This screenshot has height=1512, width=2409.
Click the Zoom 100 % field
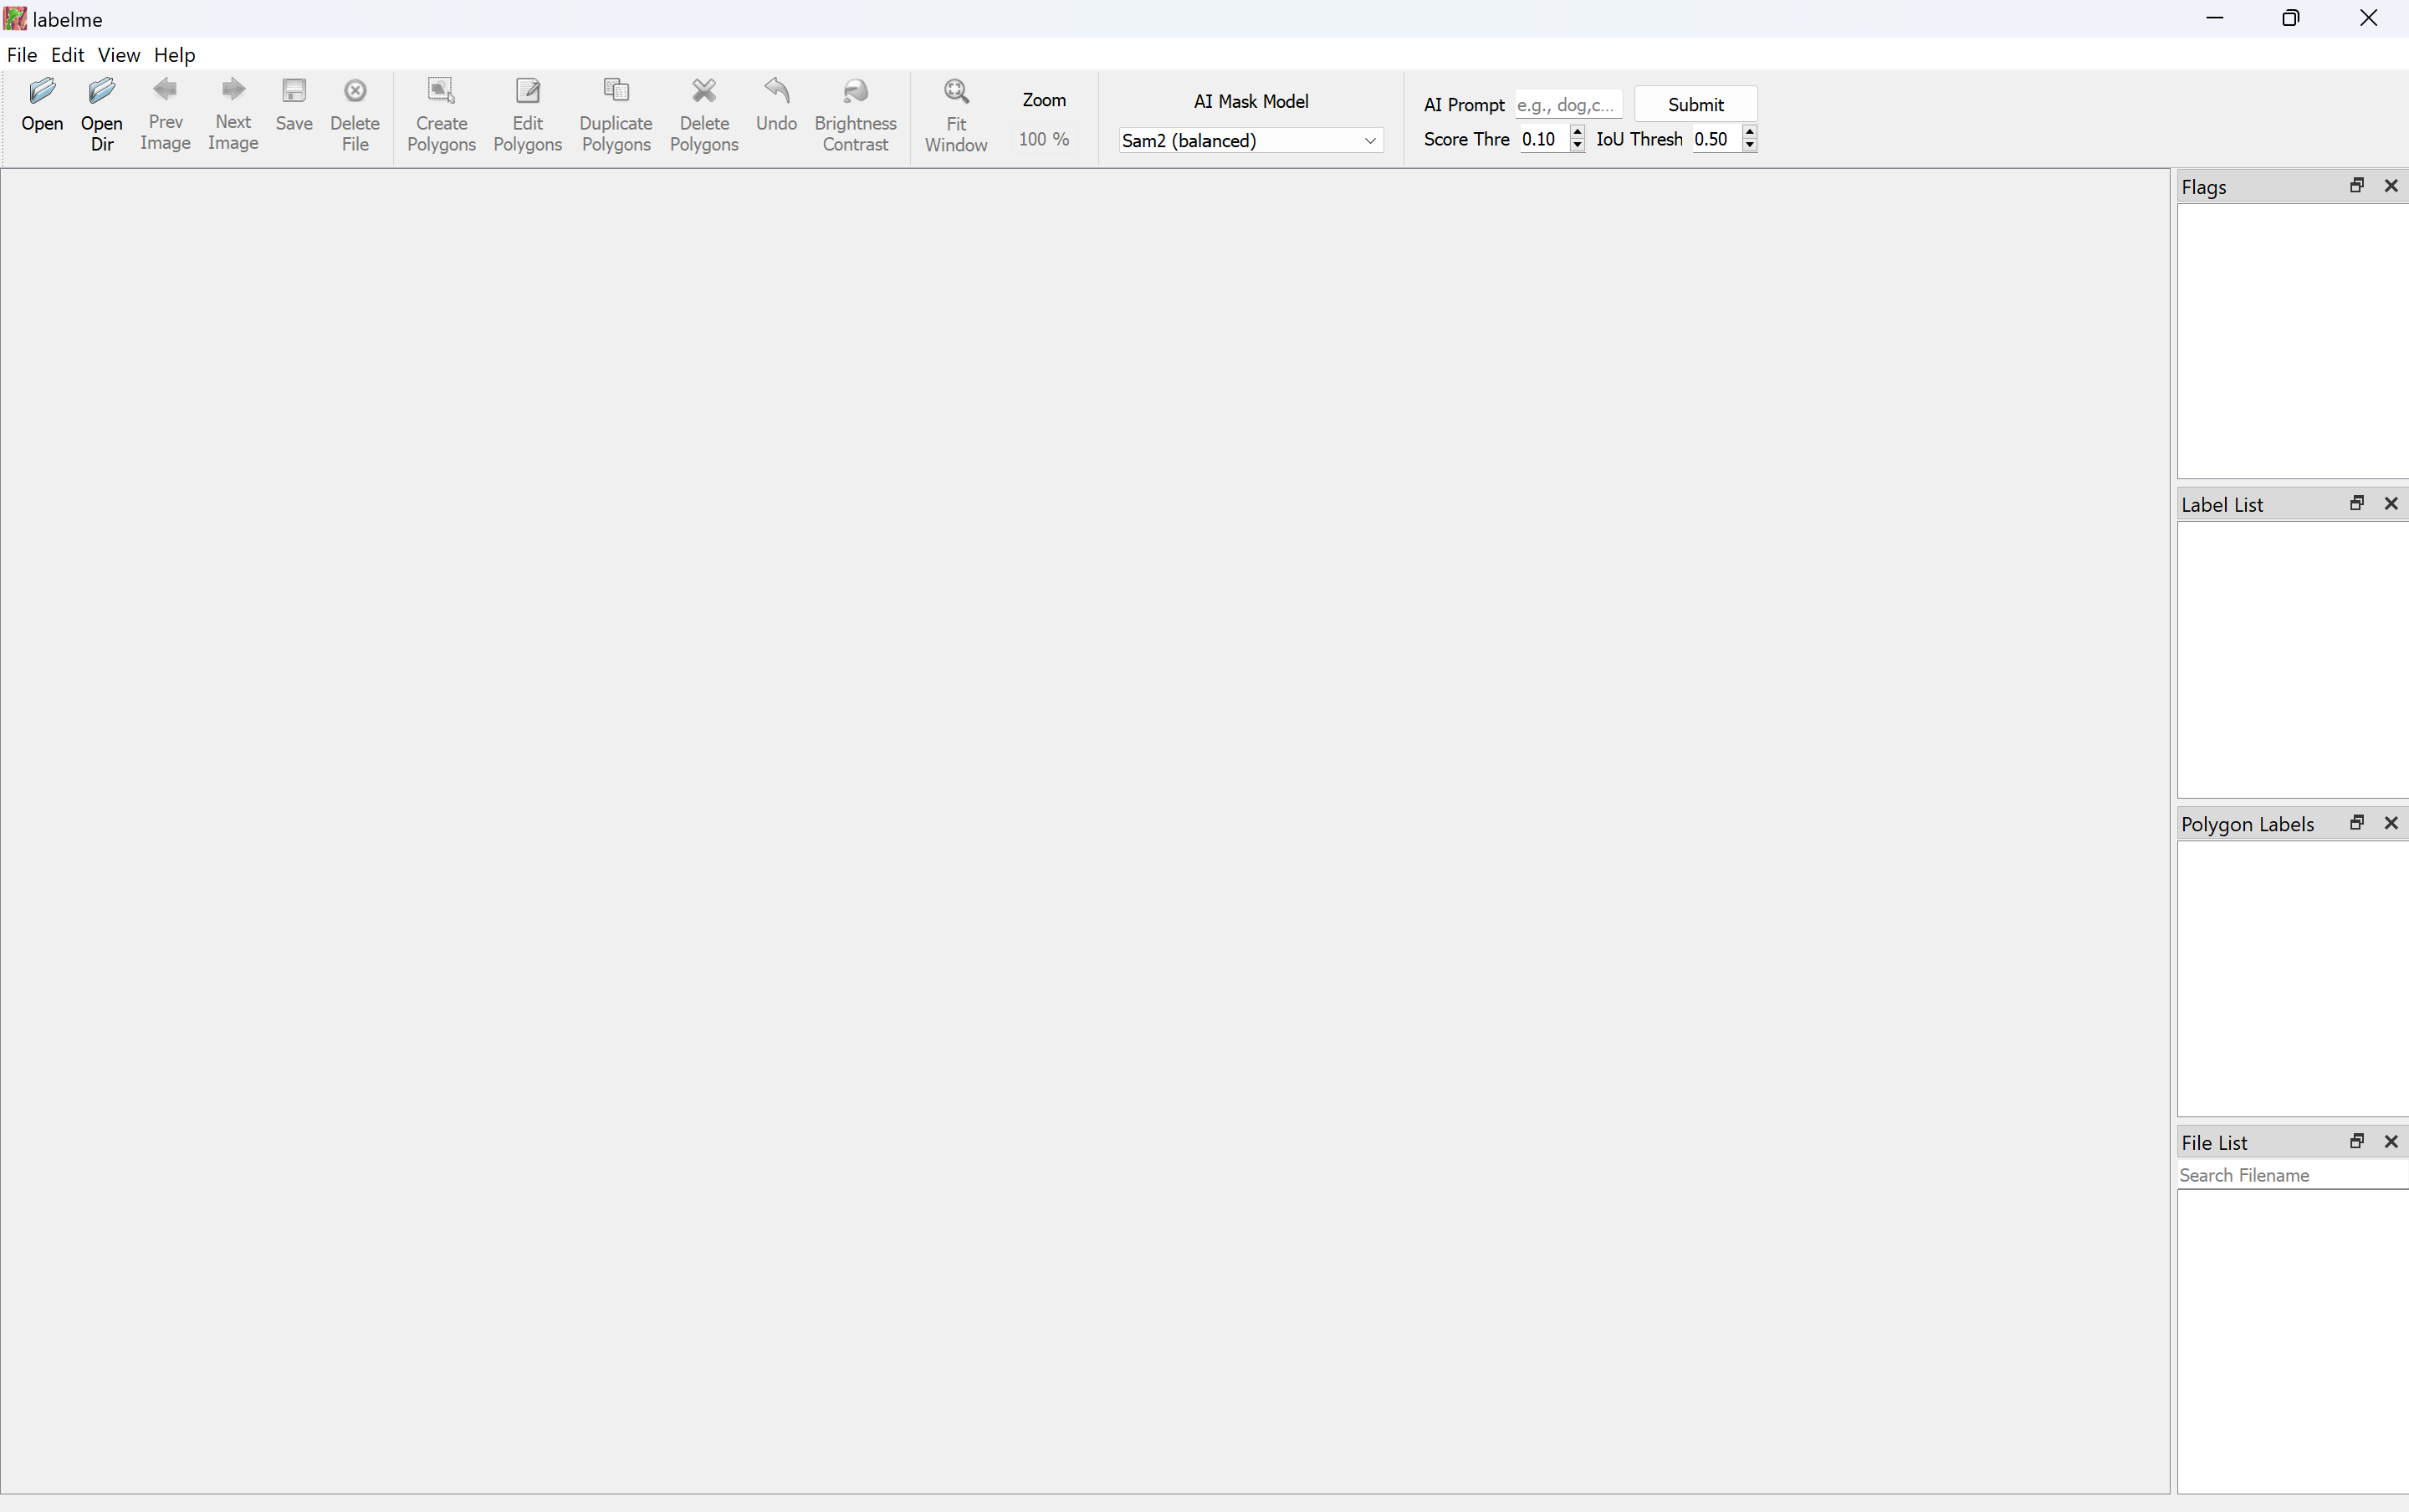coord(1043,140)
